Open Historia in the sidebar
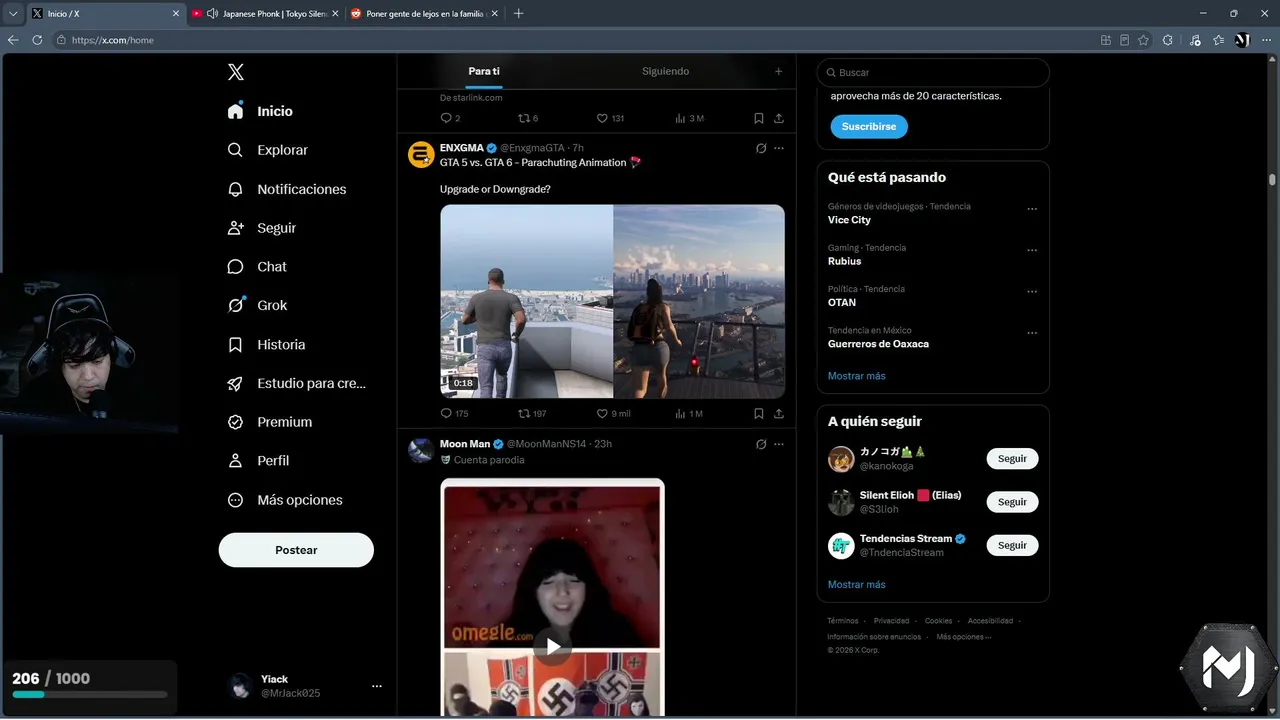 coord(266,345)
